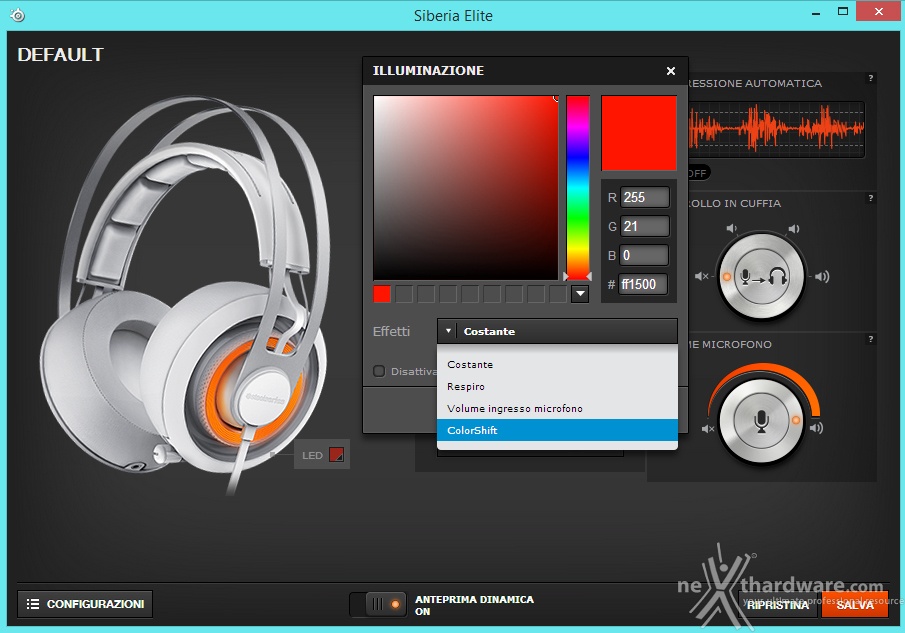Select Volume ingresso microfono option
Screen dimensions: 905x633
click(x=557, y=409)
